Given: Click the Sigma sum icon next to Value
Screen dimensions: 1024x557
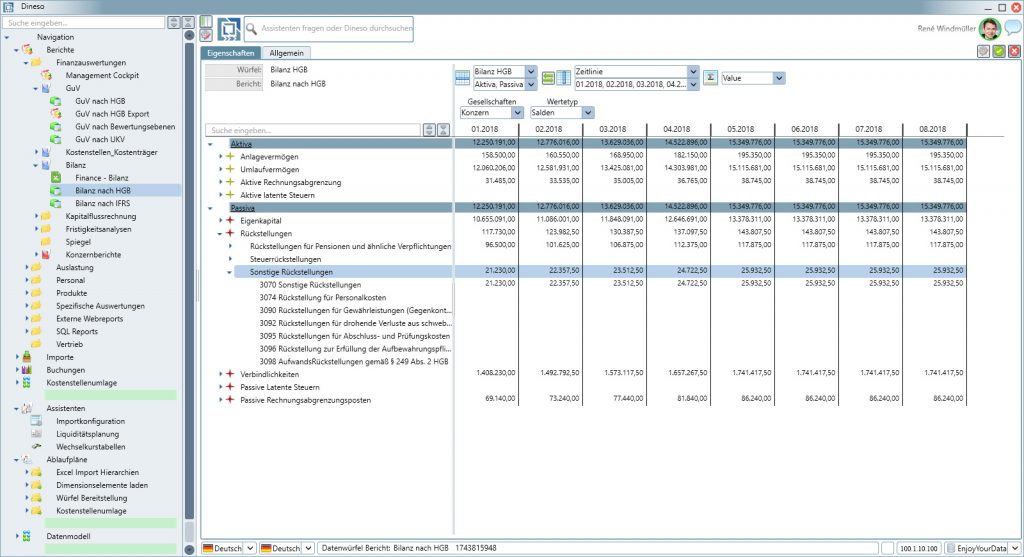Looking at the screenshot, I should 711,78.
